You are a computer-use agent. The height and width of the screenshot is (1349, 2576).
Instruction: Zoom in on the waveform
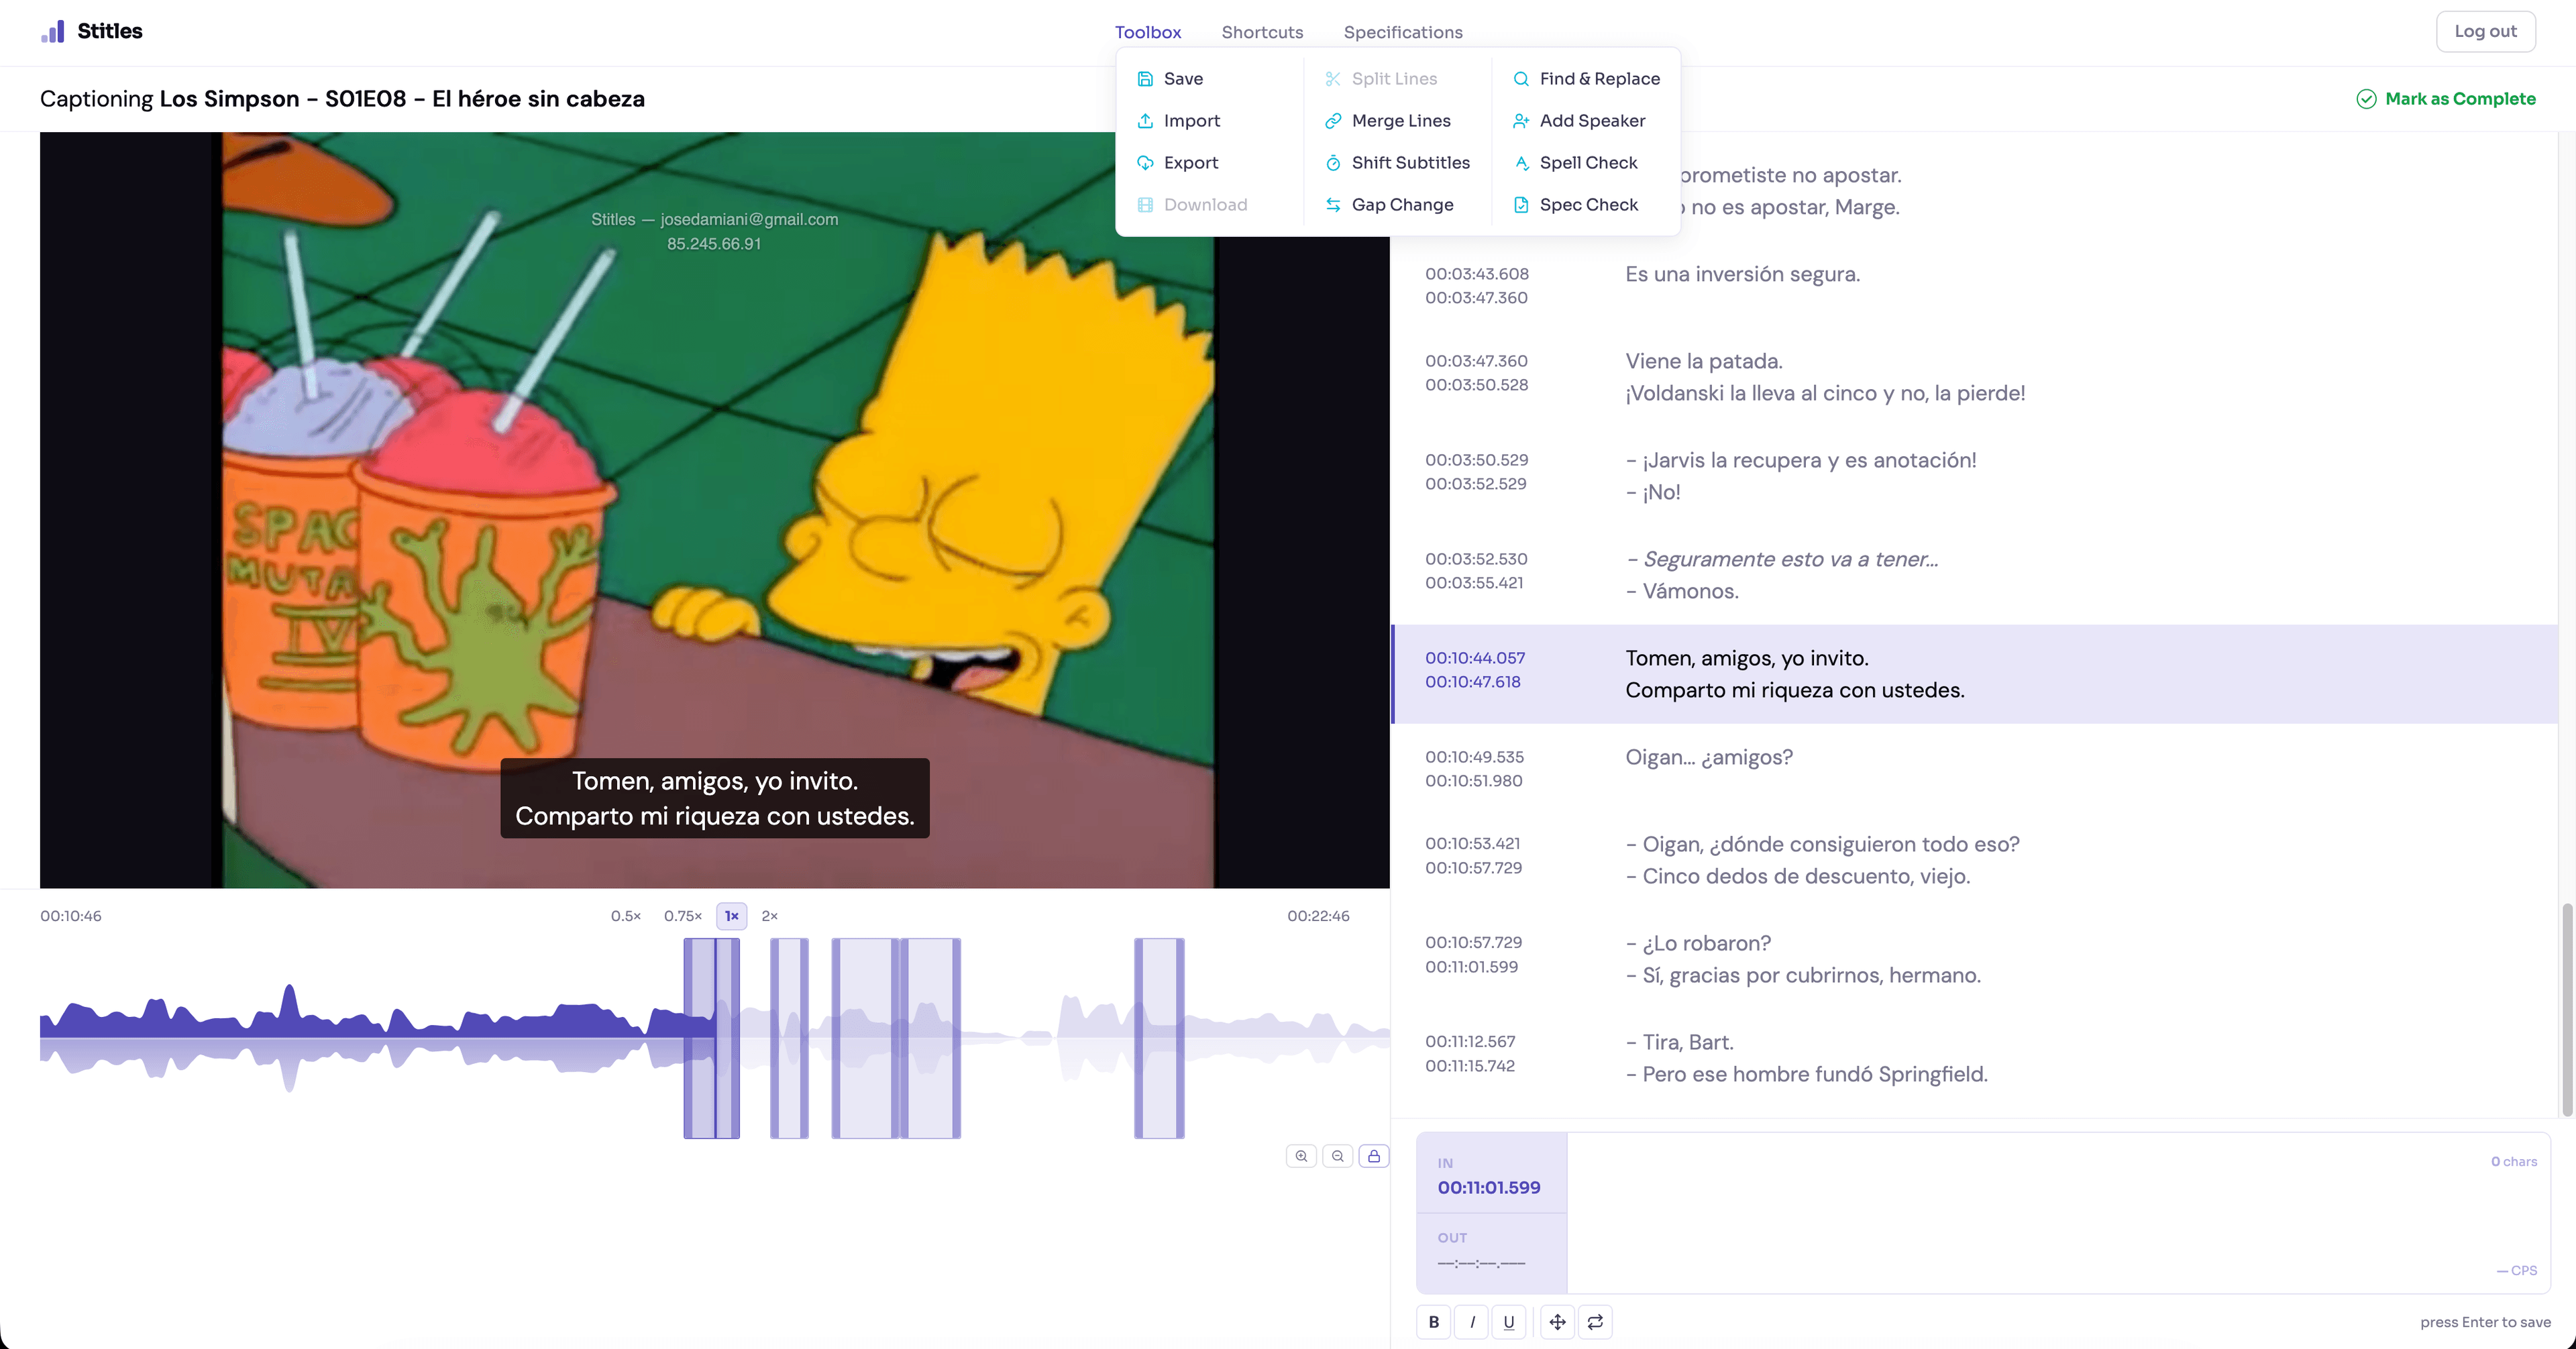point(1301,1156)
